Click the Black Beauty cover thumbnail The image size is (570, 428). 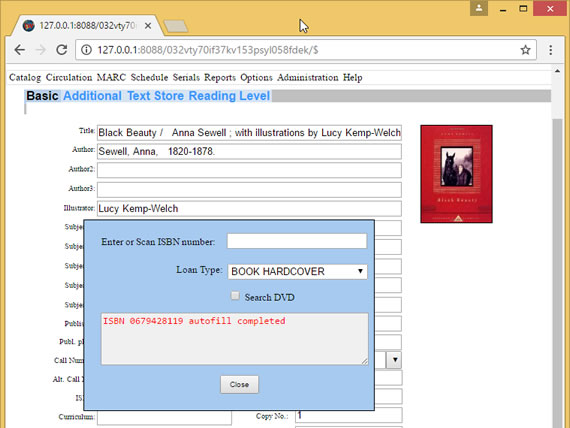[x=456, y=174]
